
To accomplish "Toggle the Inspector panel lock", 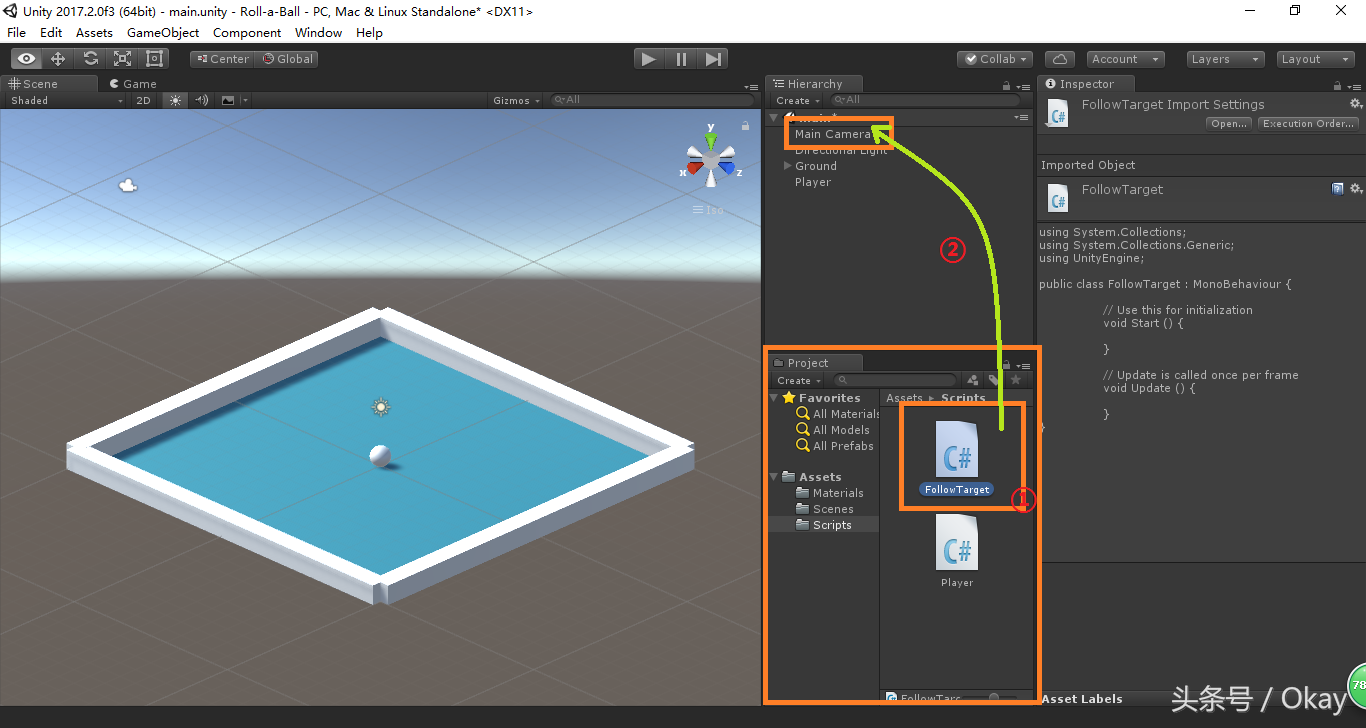I will tap(1339, 86).
